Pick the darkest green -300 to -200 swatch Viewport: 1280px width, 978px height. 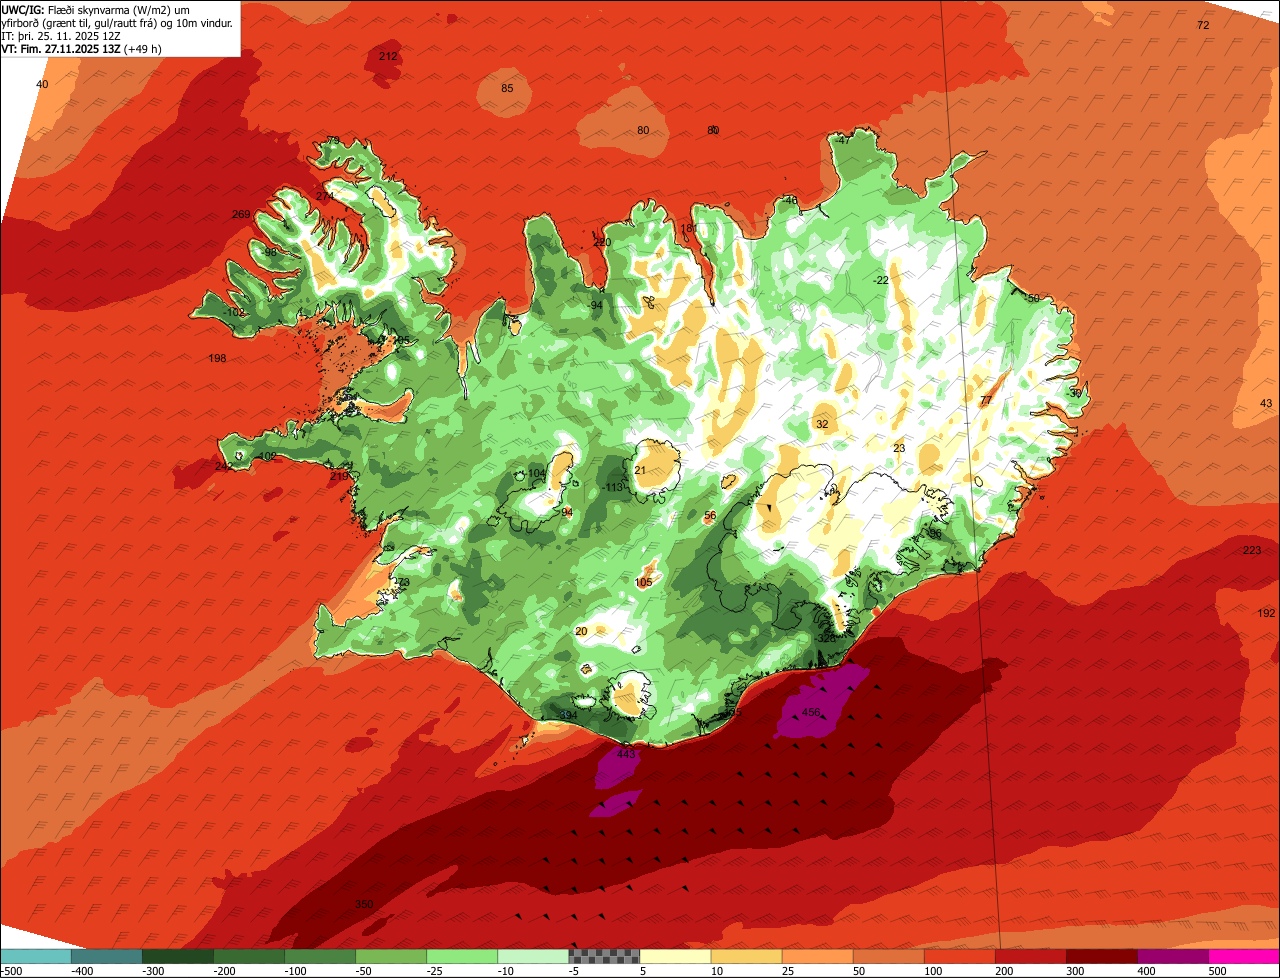click(177, 956)
